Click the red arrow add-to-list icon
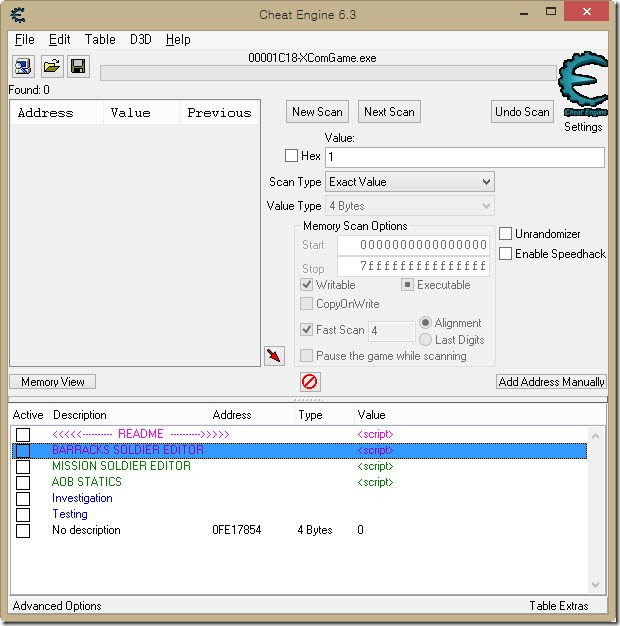This screenshot has width=620, height=626. [274, 356]
